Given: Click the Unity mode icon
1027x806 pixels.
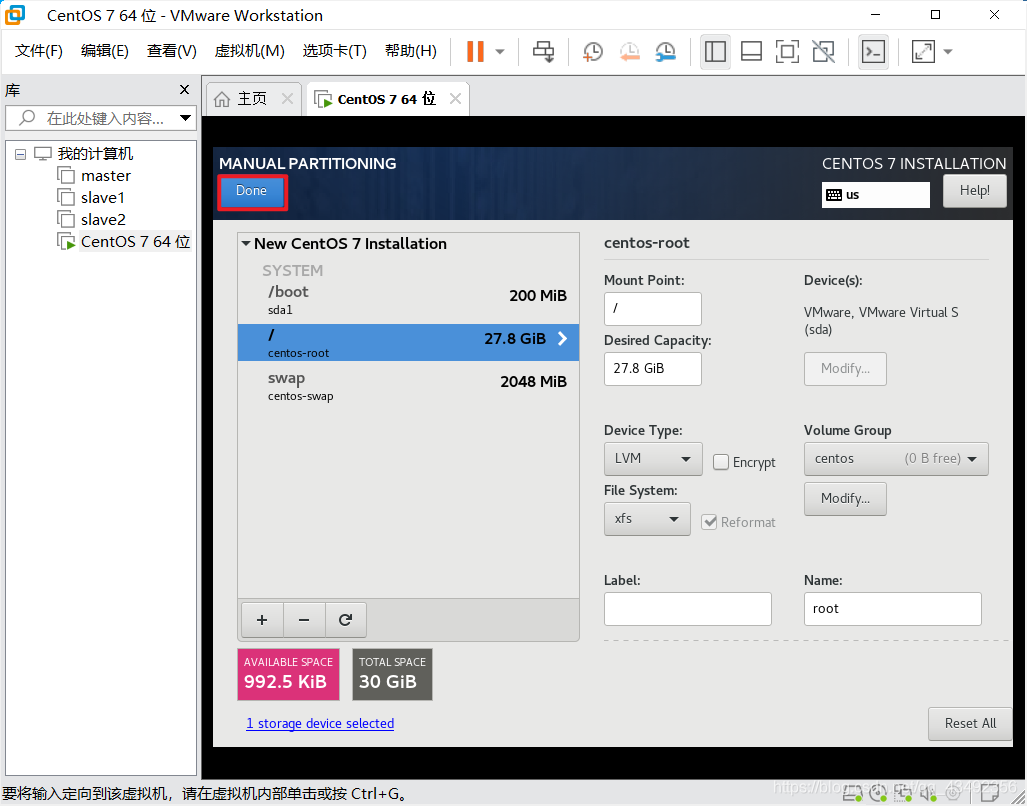Looking at the screenshot, I should (x=823, y=51).
